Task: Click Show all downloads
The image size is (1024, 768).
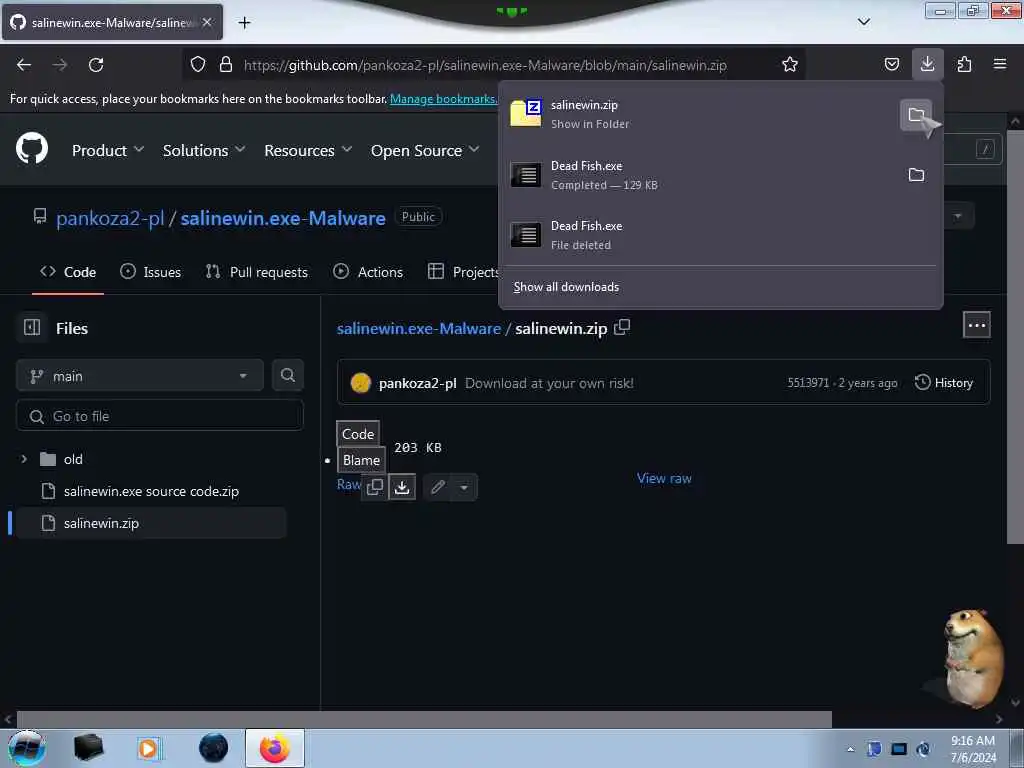Action: point(566,287)
